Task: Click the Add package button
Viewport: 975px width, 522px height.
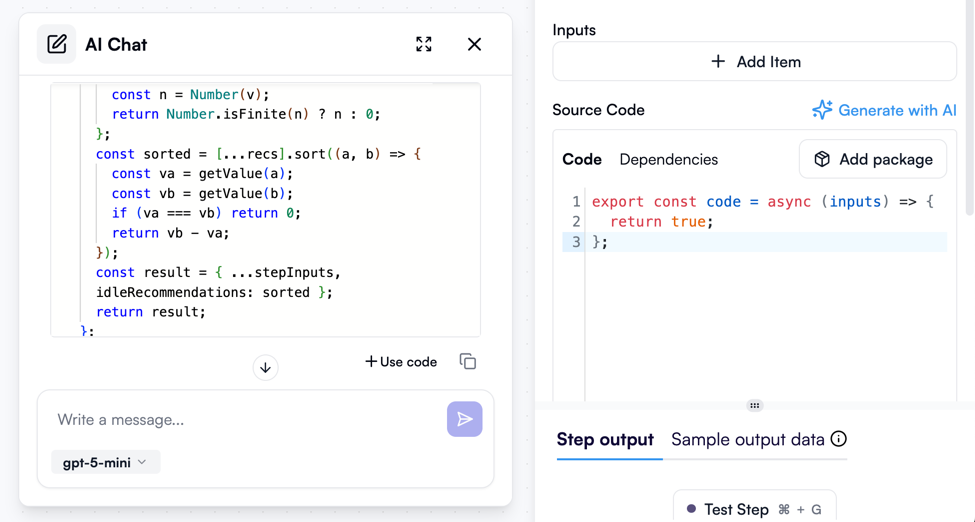Action: (873, 159)
